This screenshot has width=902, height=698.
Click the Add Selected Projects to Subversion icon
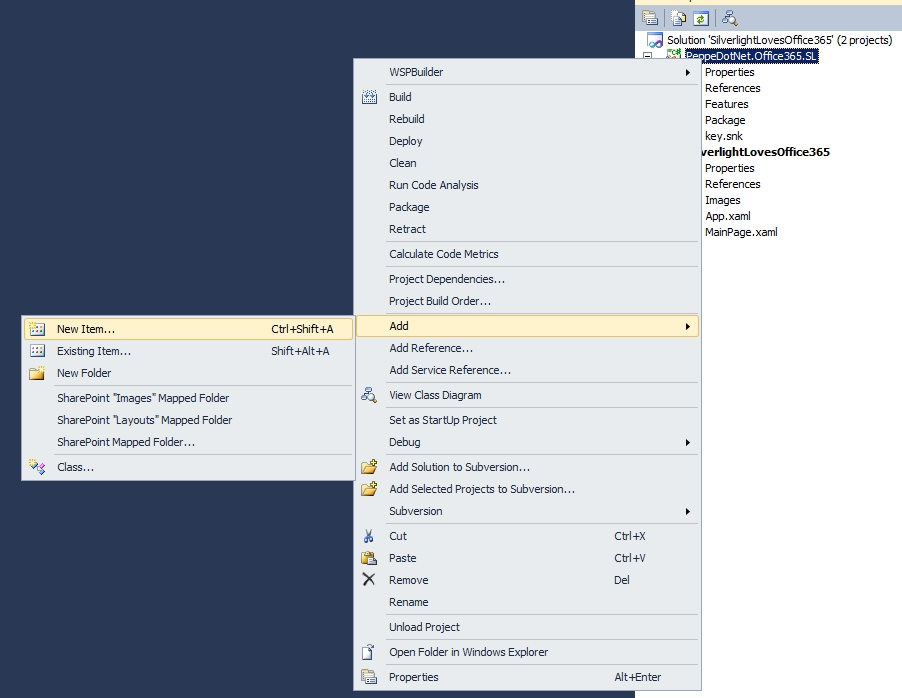point(369,489)
